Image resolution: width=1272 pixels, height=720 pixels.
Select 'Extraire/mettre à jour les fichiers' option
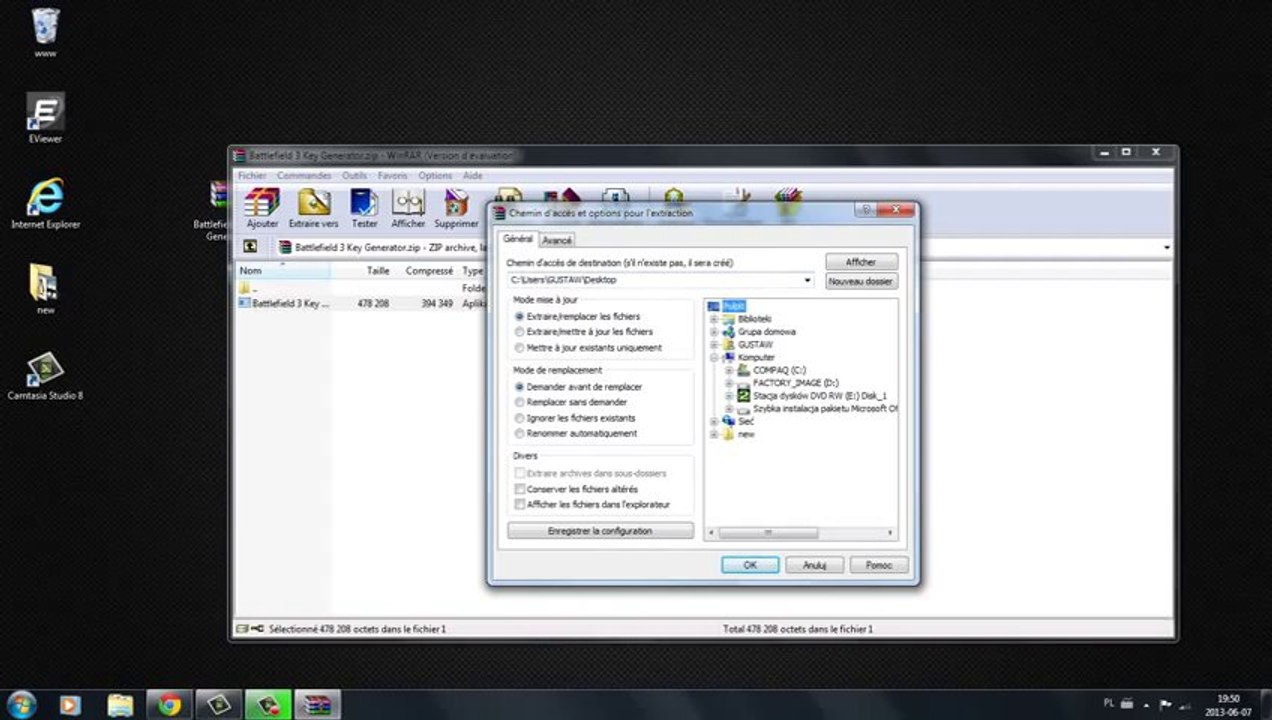click(x=519, y=332)
